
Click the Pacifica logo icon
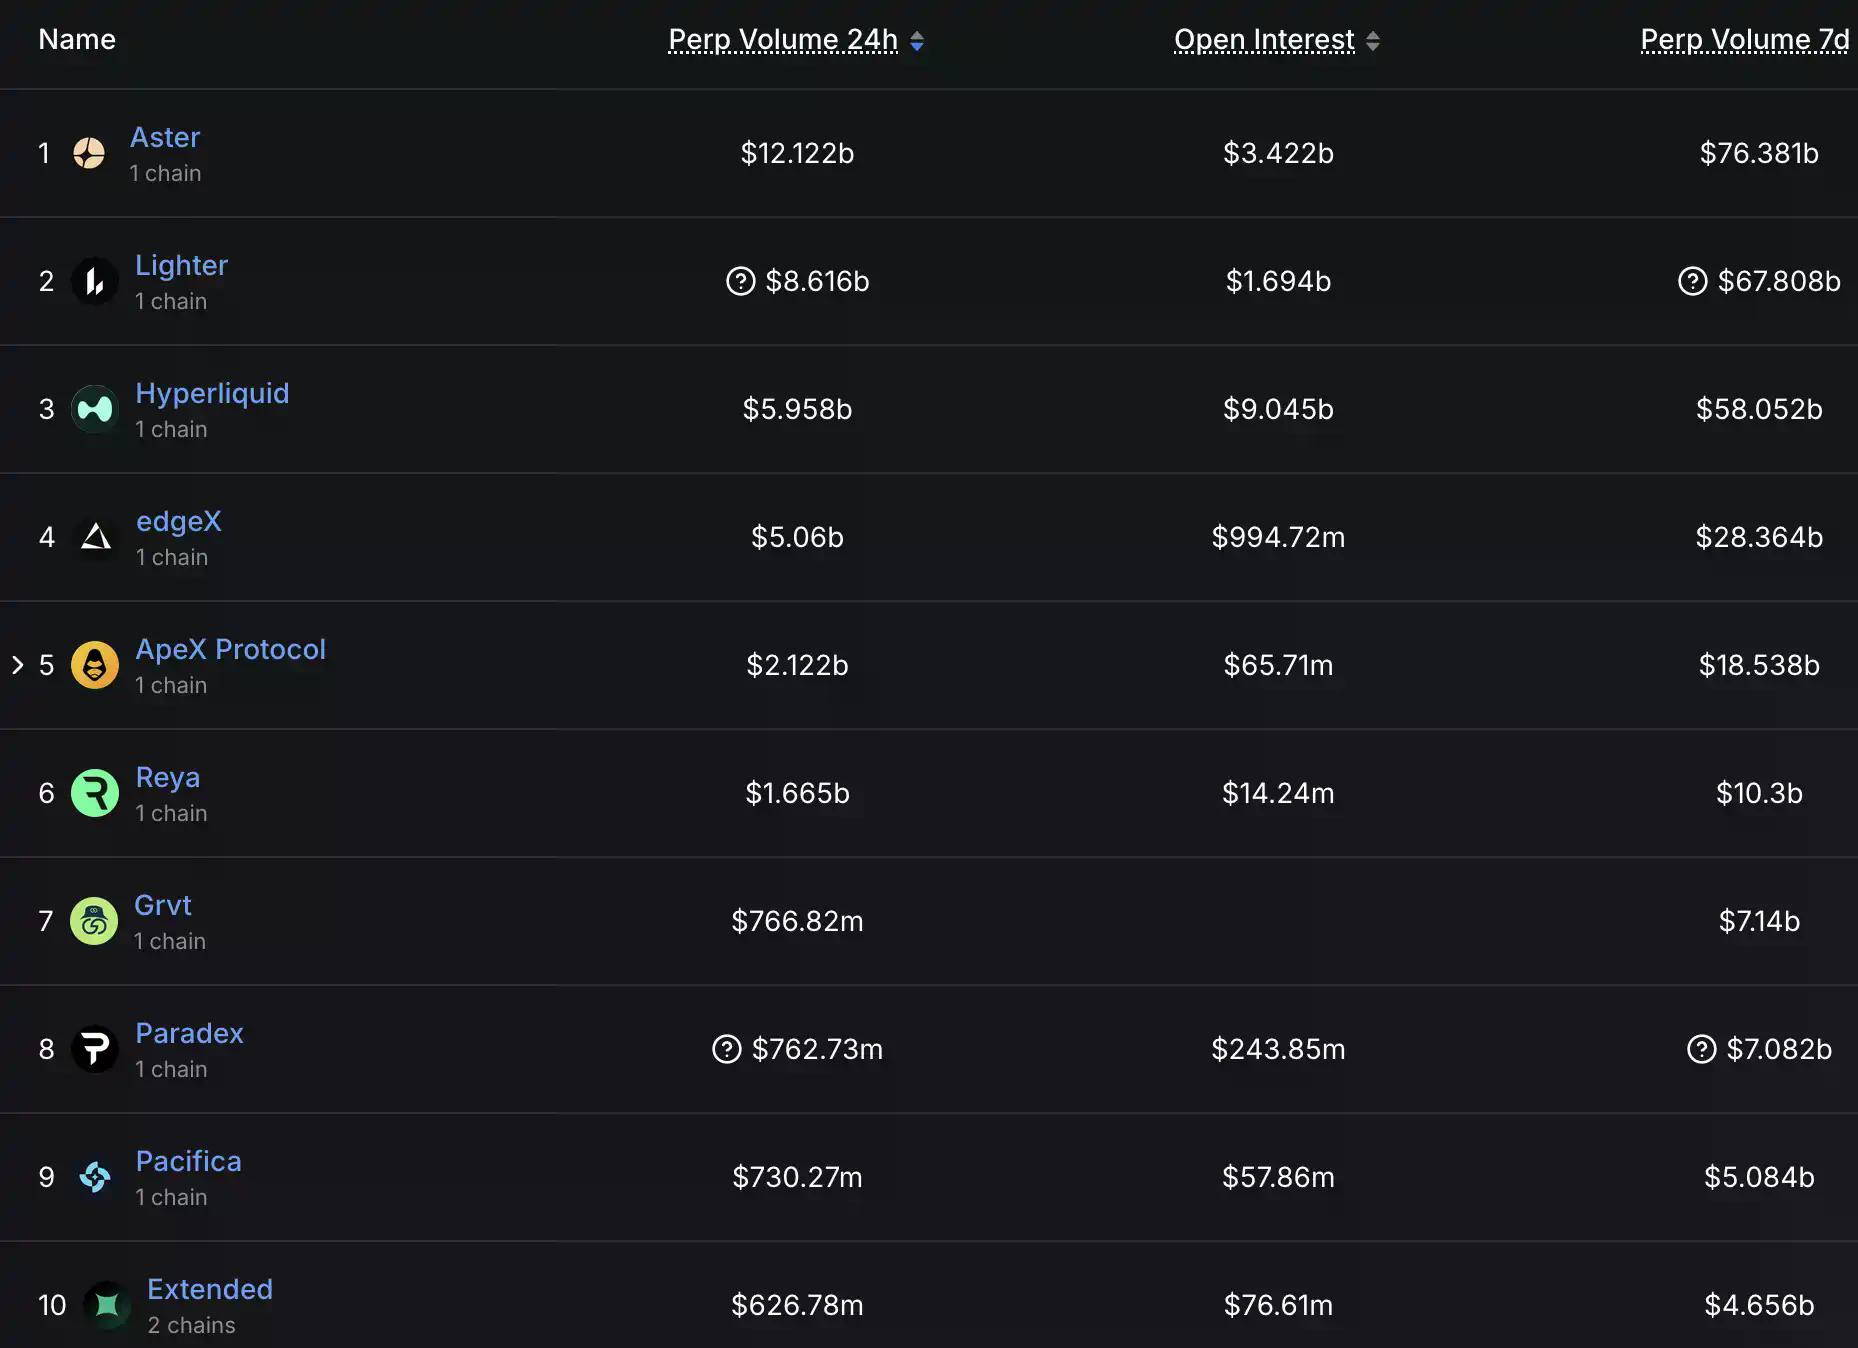click(95, 1177)
